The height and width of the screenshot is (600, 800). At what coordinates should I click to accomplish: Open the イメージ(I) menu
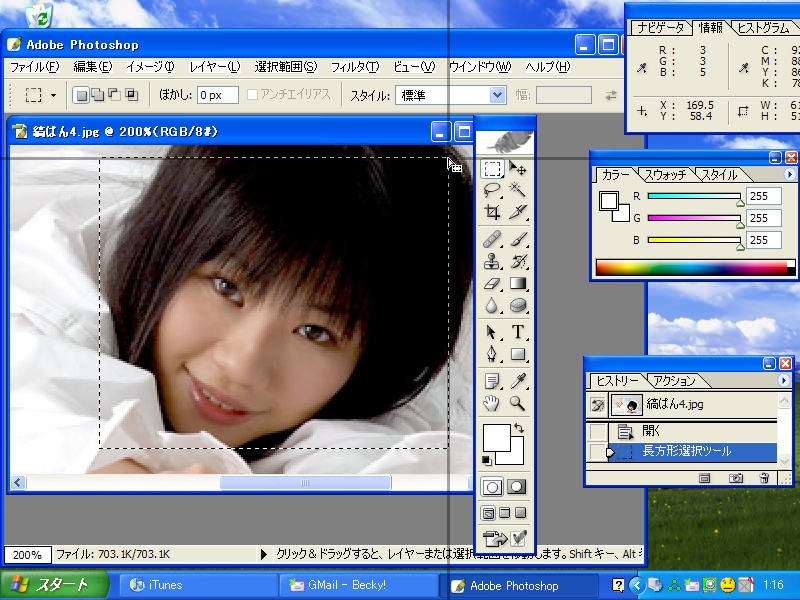click(151, 67)
